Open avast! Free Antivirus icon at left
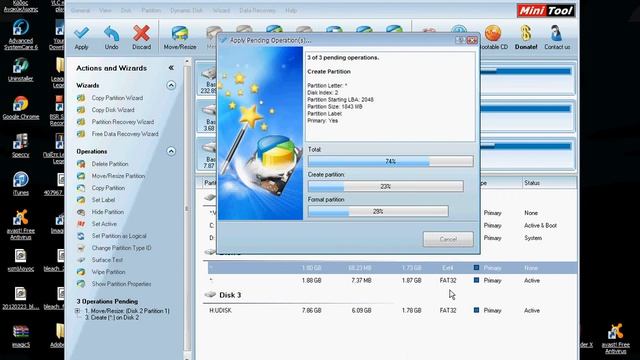The width and height of the screenshot is (640, 360). click(x=20, y=224)
